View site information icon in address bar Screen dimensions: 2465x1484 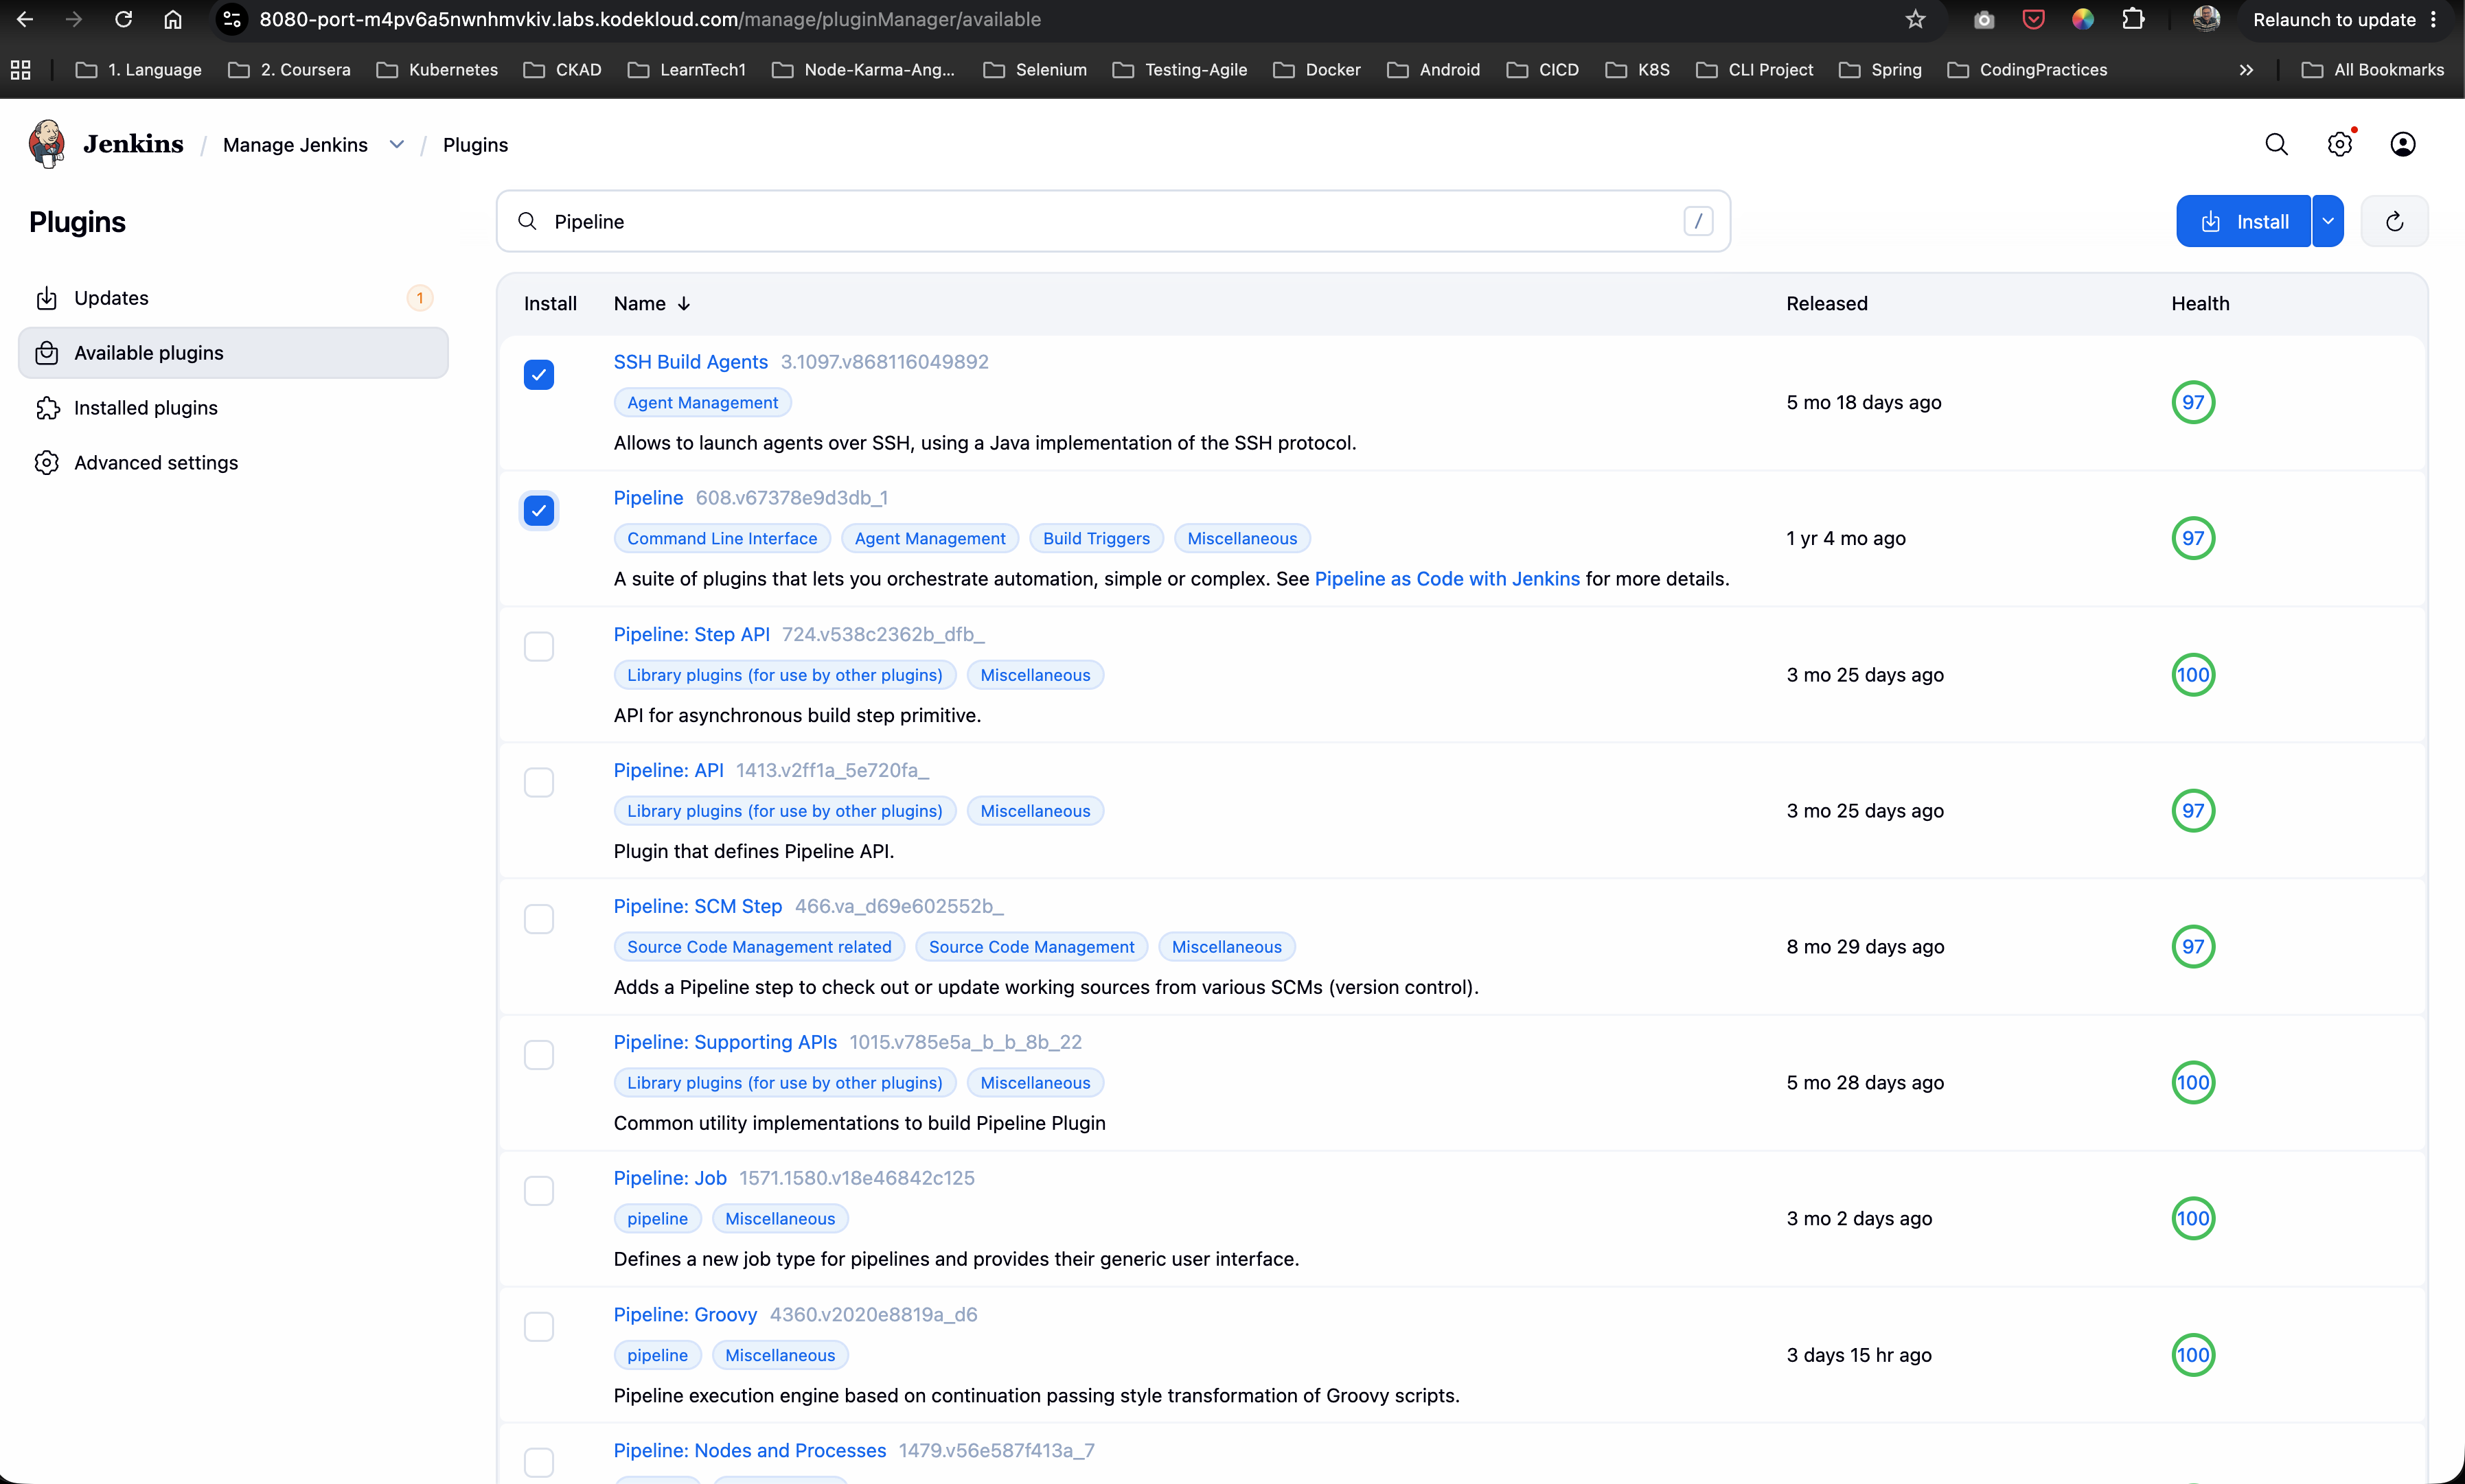232,19
